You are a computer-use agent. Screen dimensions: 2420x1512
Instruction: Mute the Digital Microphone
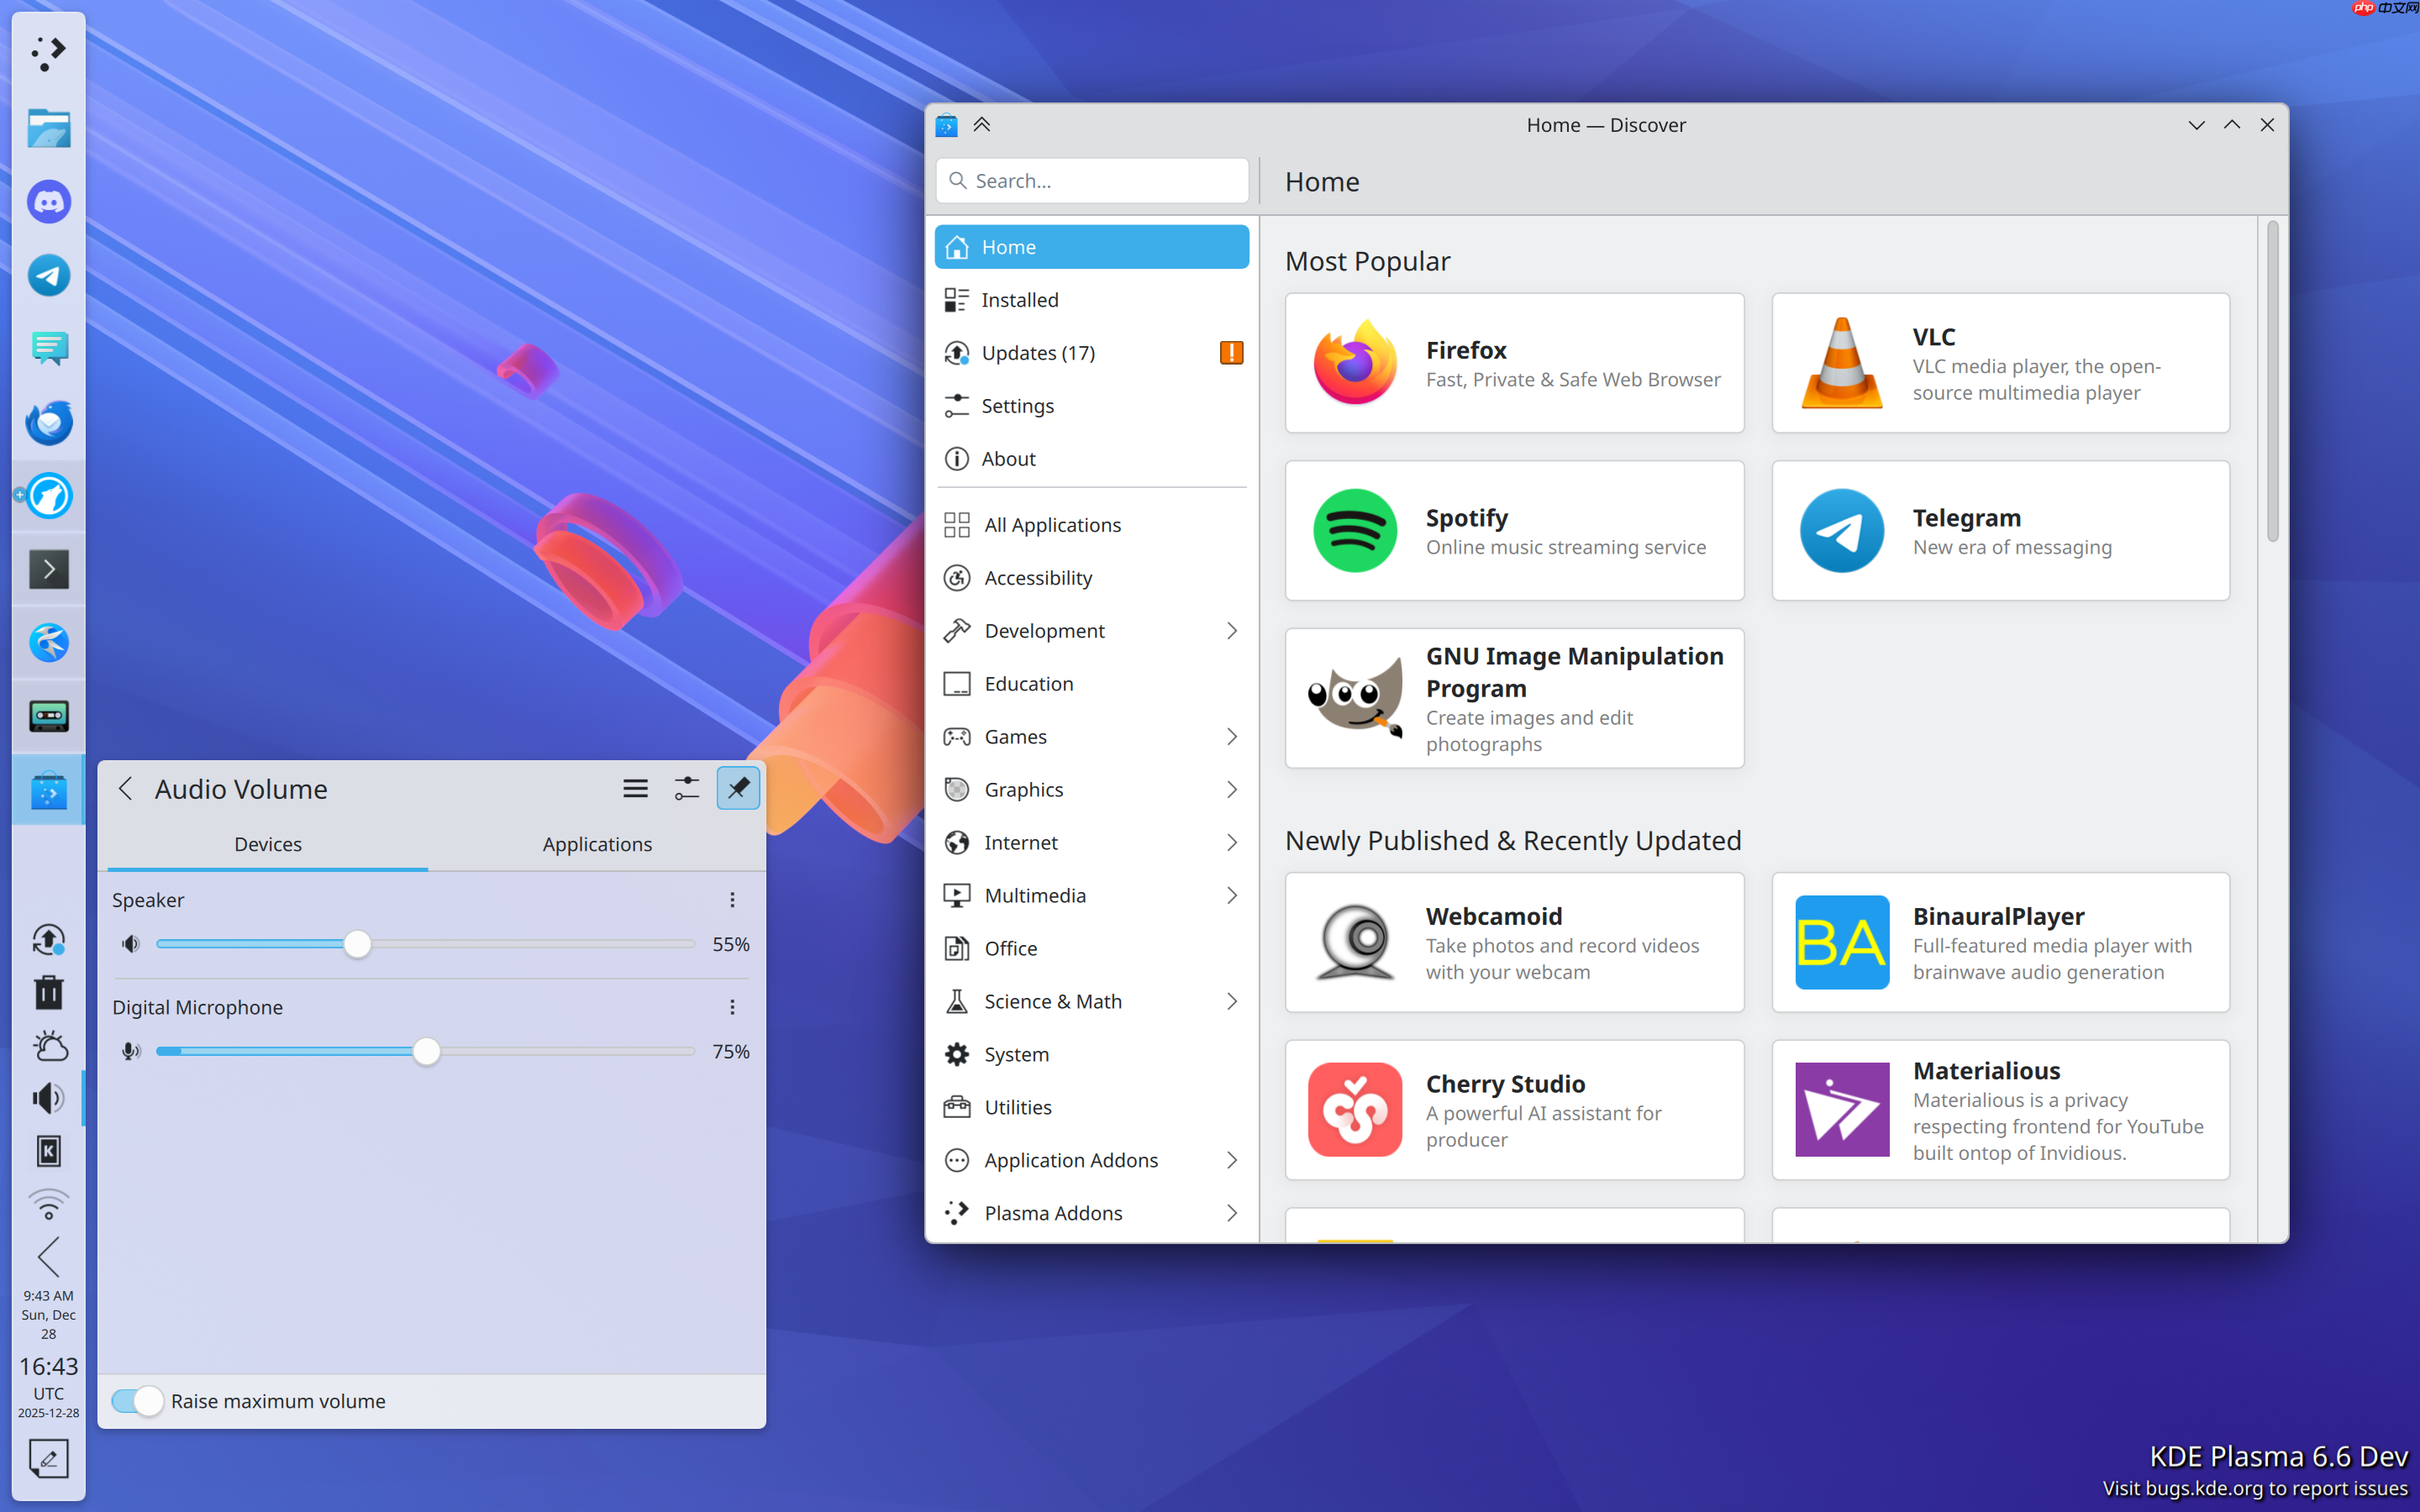click(x=130, y=1051)
